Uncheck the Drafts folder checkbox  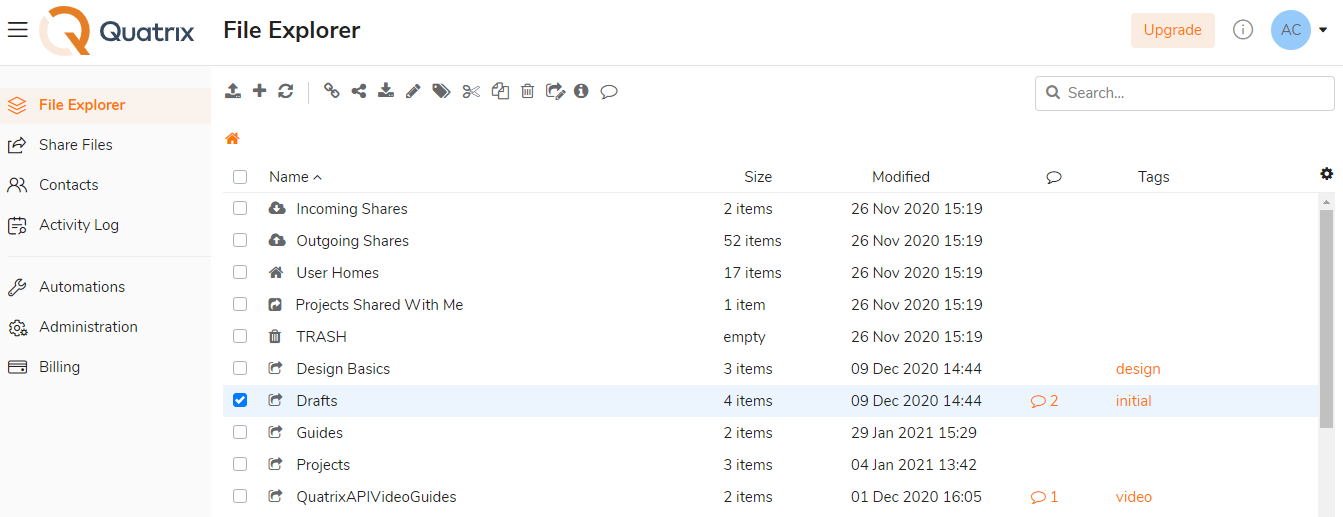pyautogui.click(x=240, y=400)
